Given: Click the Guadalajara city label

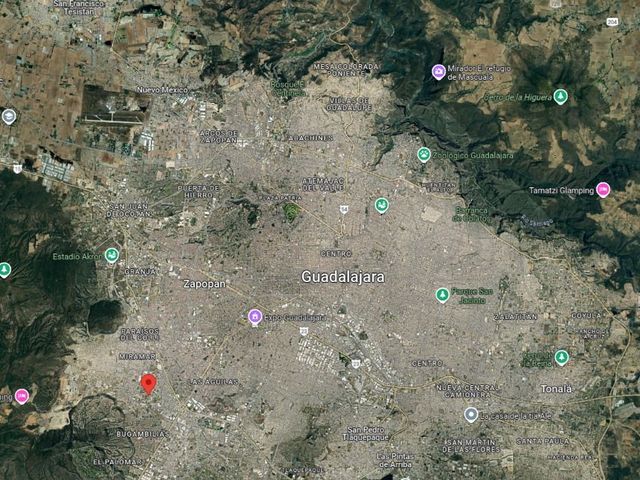Looking at the screenshot, I should 343,277.
